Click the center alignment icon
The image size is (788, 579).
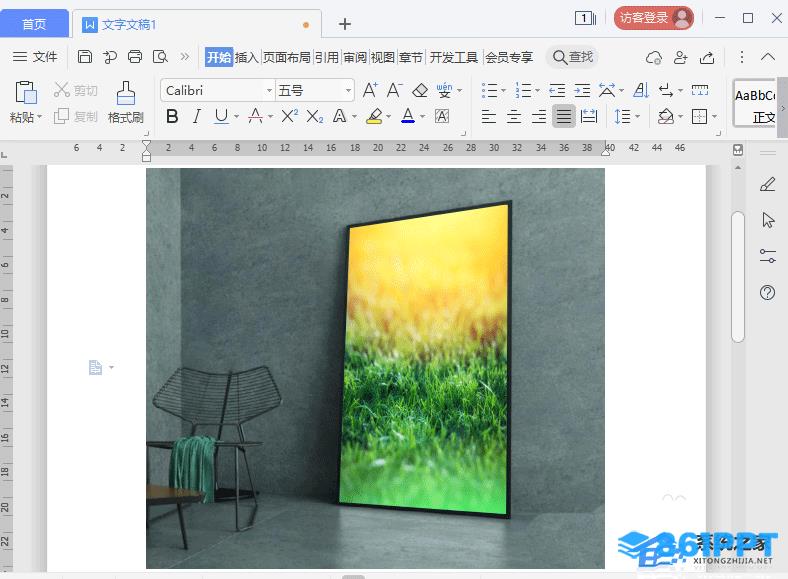coord(514,117)
